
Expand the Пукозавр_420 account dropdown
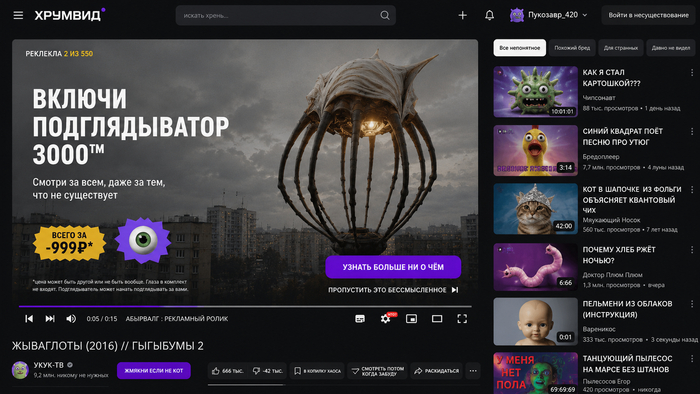click(585, 15)
